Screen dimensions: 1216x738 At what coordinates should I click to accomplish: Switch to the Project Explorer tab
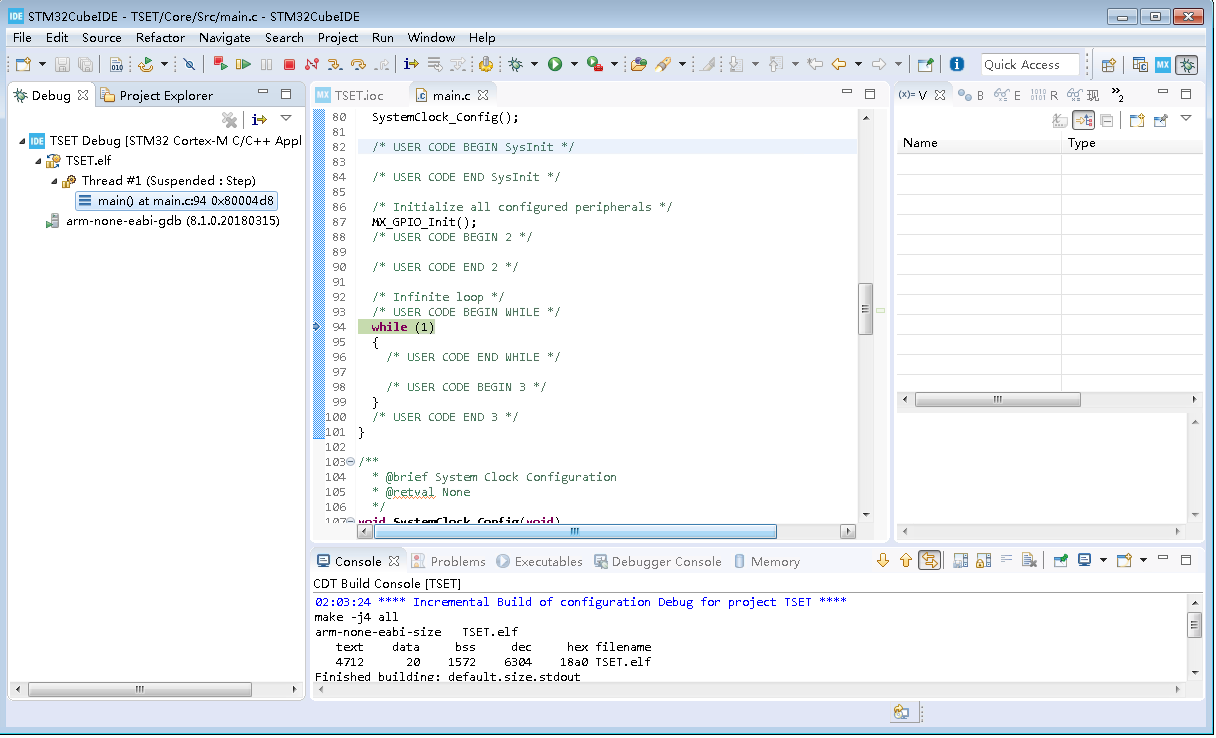[156, 95]
